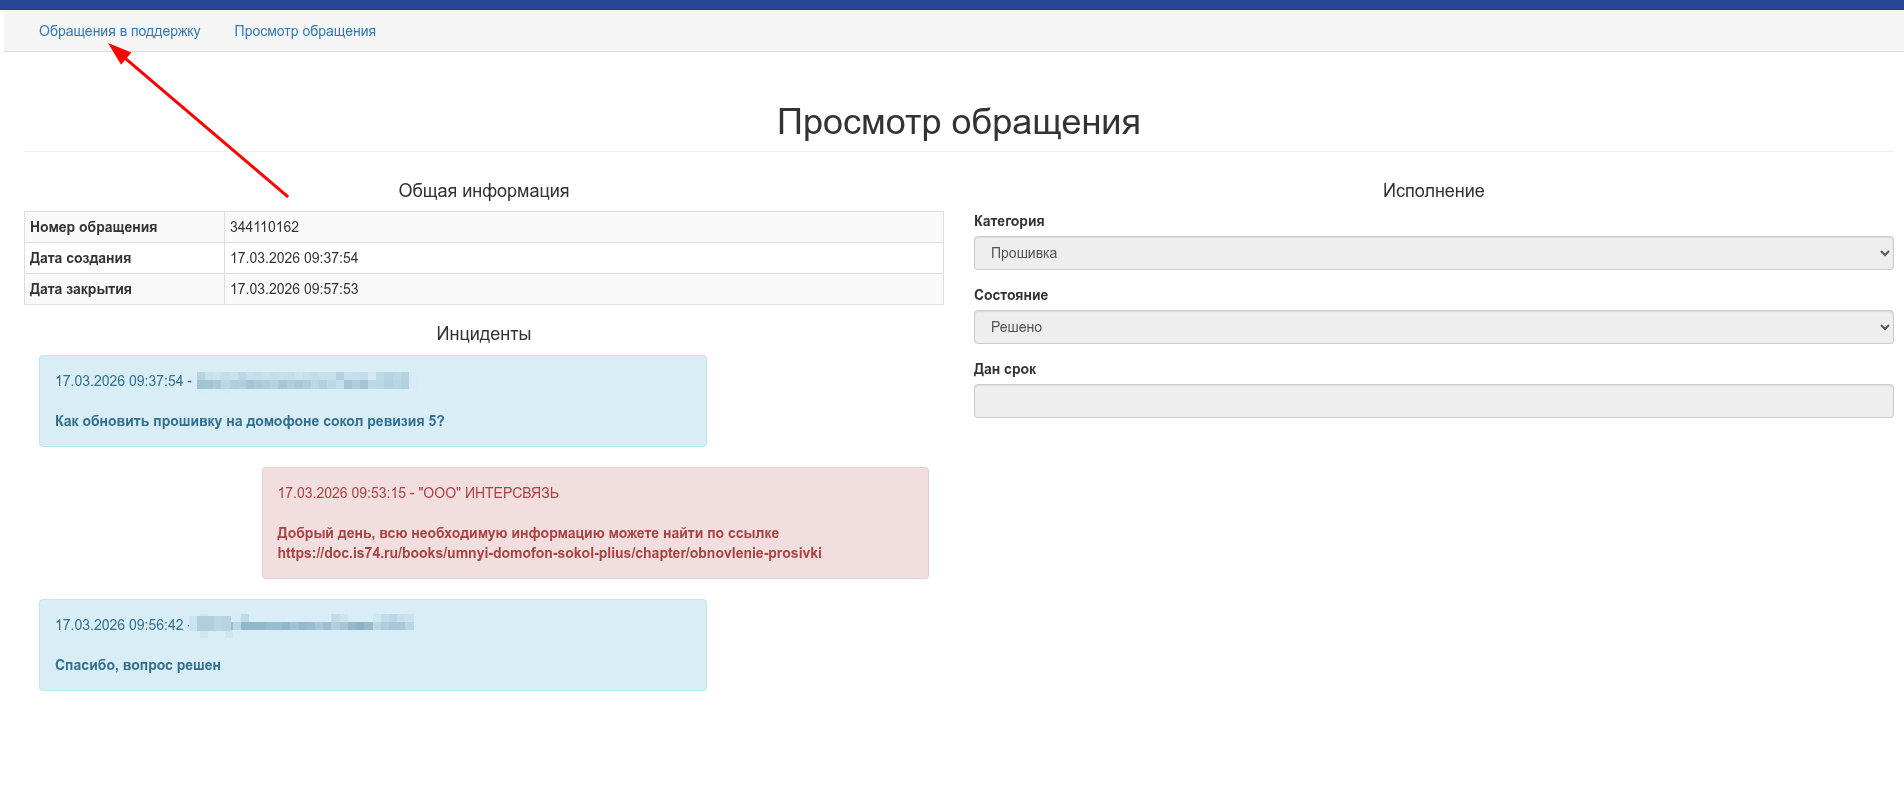Select the Просмотр обращения navigation item

[305, 31]
